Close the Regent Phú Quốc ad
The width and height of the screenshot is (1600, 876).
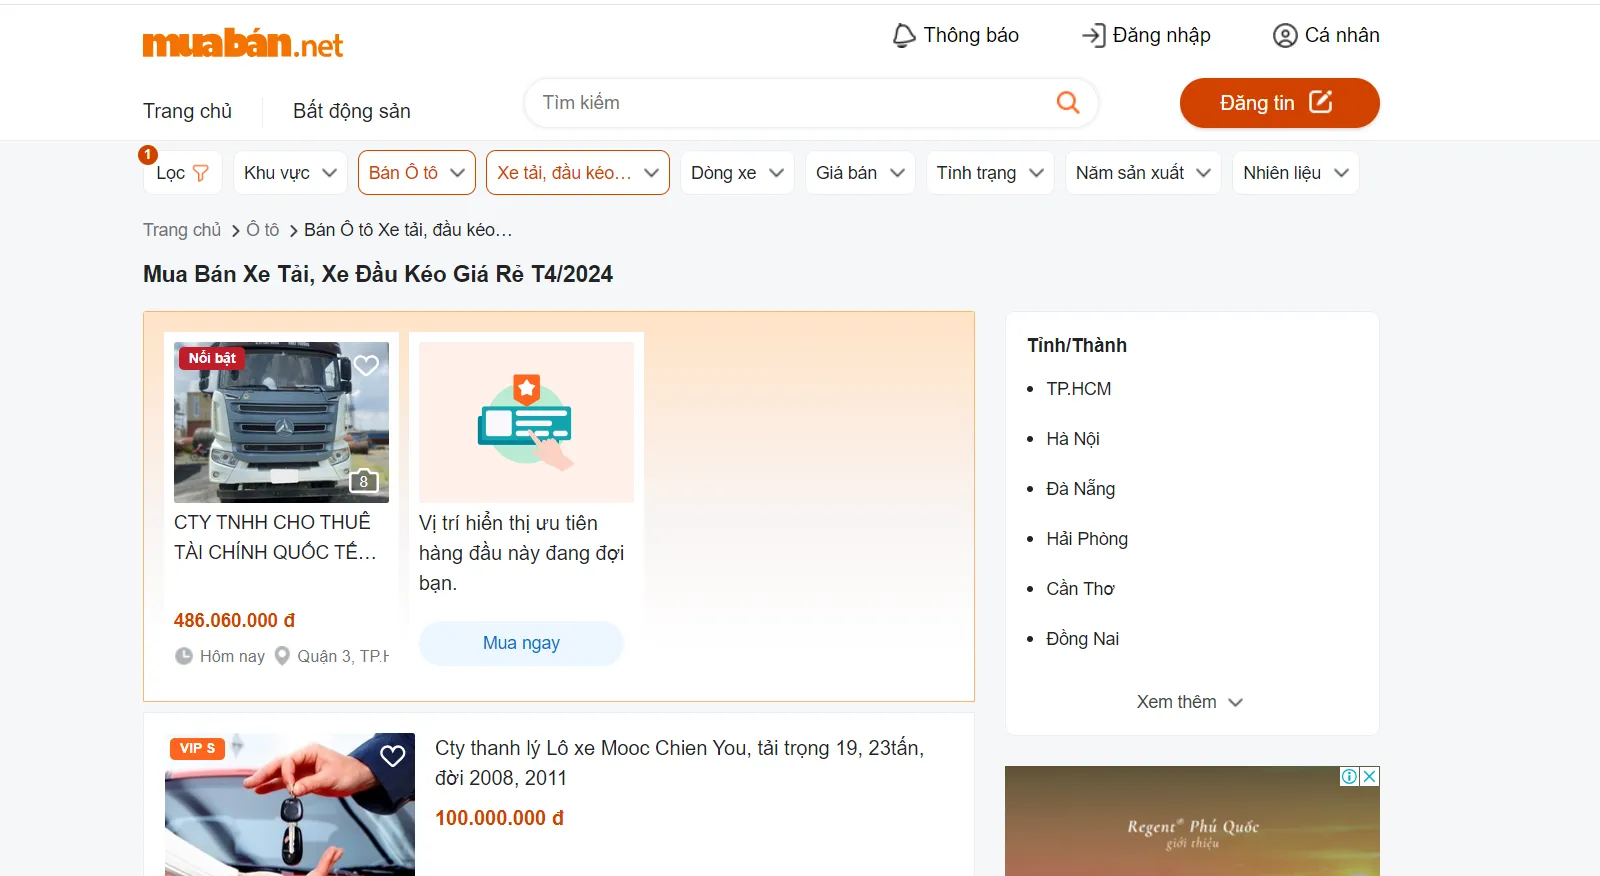(1370, 776)
